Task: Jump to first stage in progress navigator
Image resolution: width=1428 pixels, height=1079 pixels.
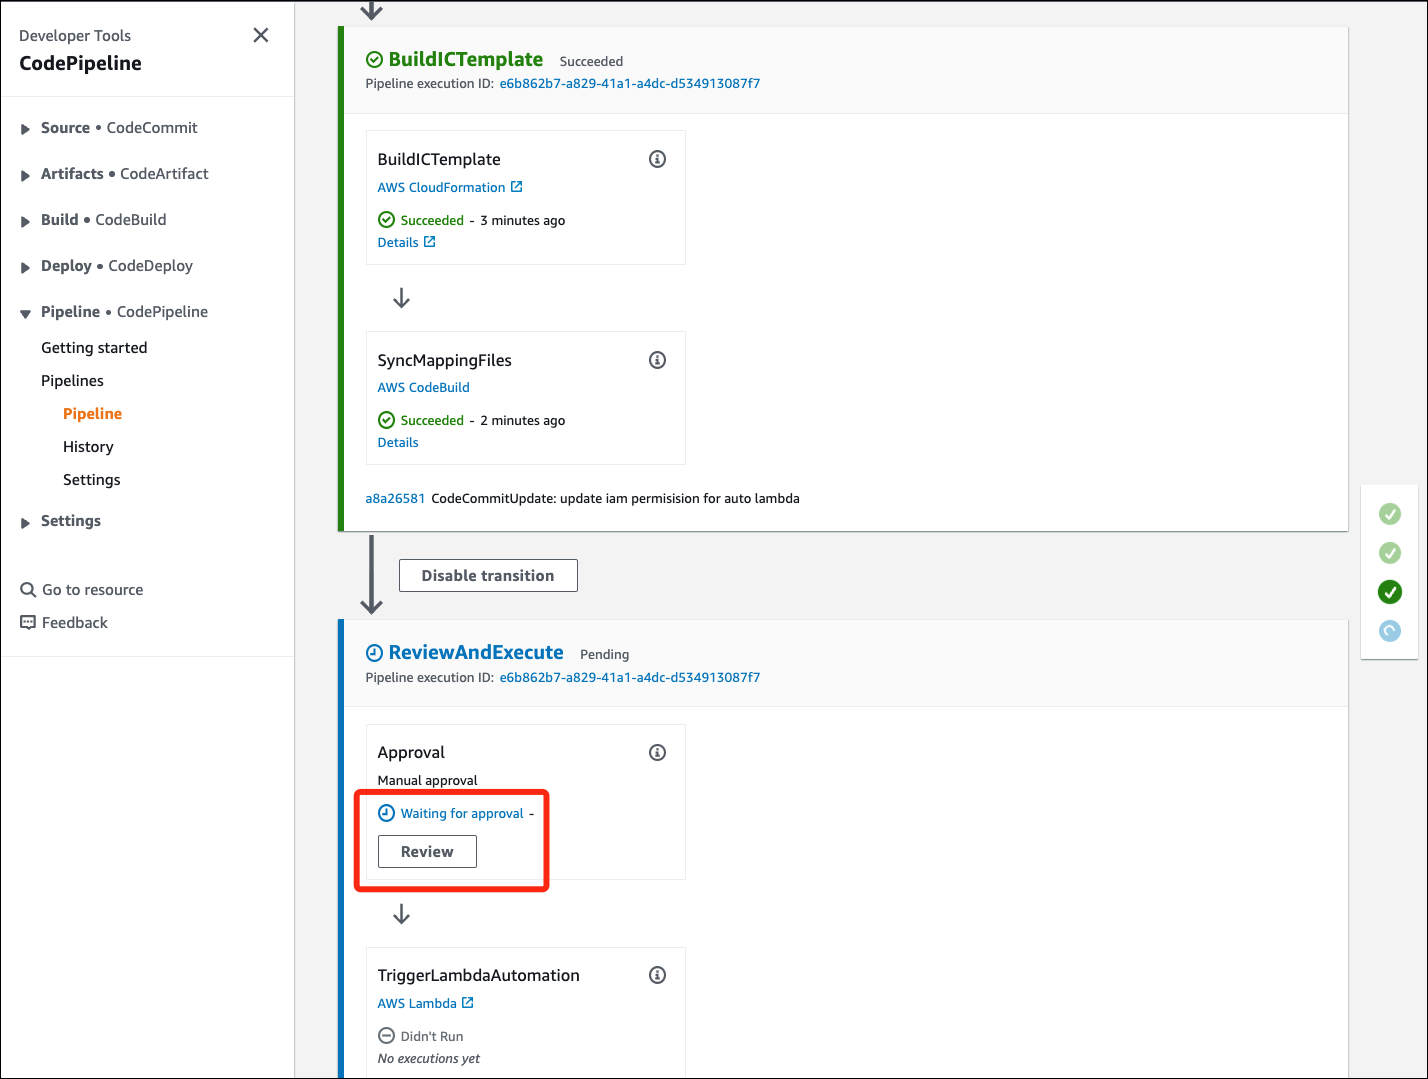Action: click(x=1390, y=514)
